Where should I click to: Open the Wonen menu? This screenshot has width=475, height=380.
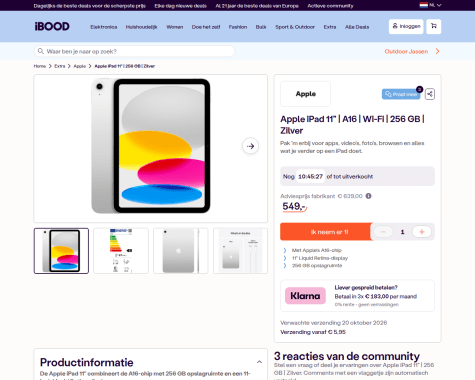pos(175,27)
